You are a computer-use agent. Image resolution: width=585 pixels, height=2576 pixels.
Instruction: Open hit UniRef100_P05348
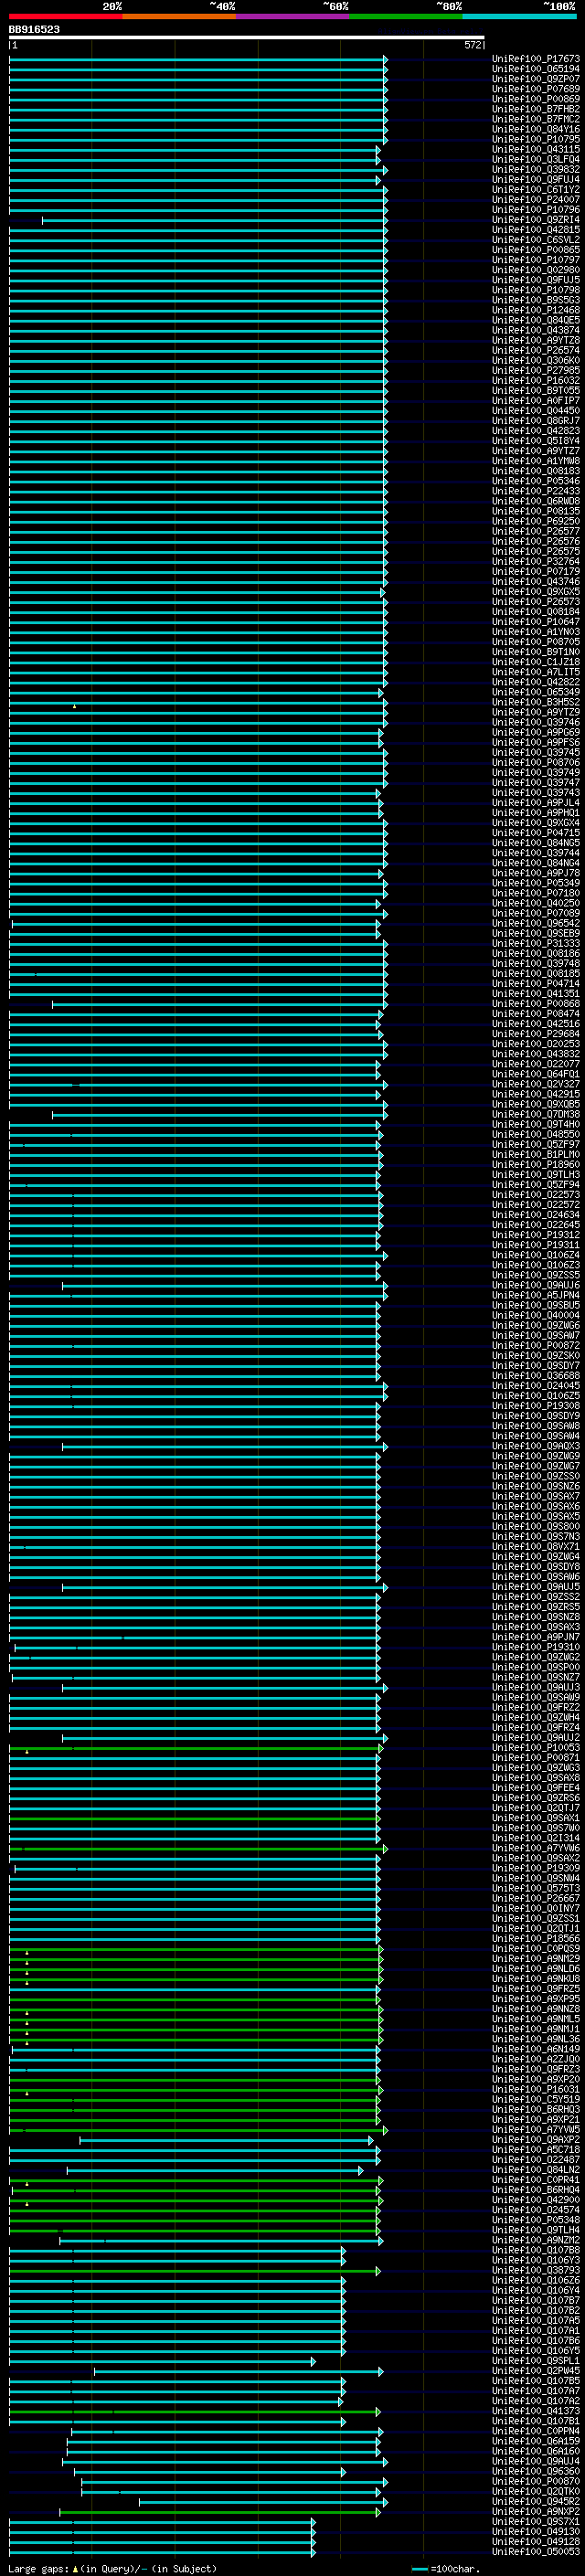pyautogui.click(x=536, y=2220)
